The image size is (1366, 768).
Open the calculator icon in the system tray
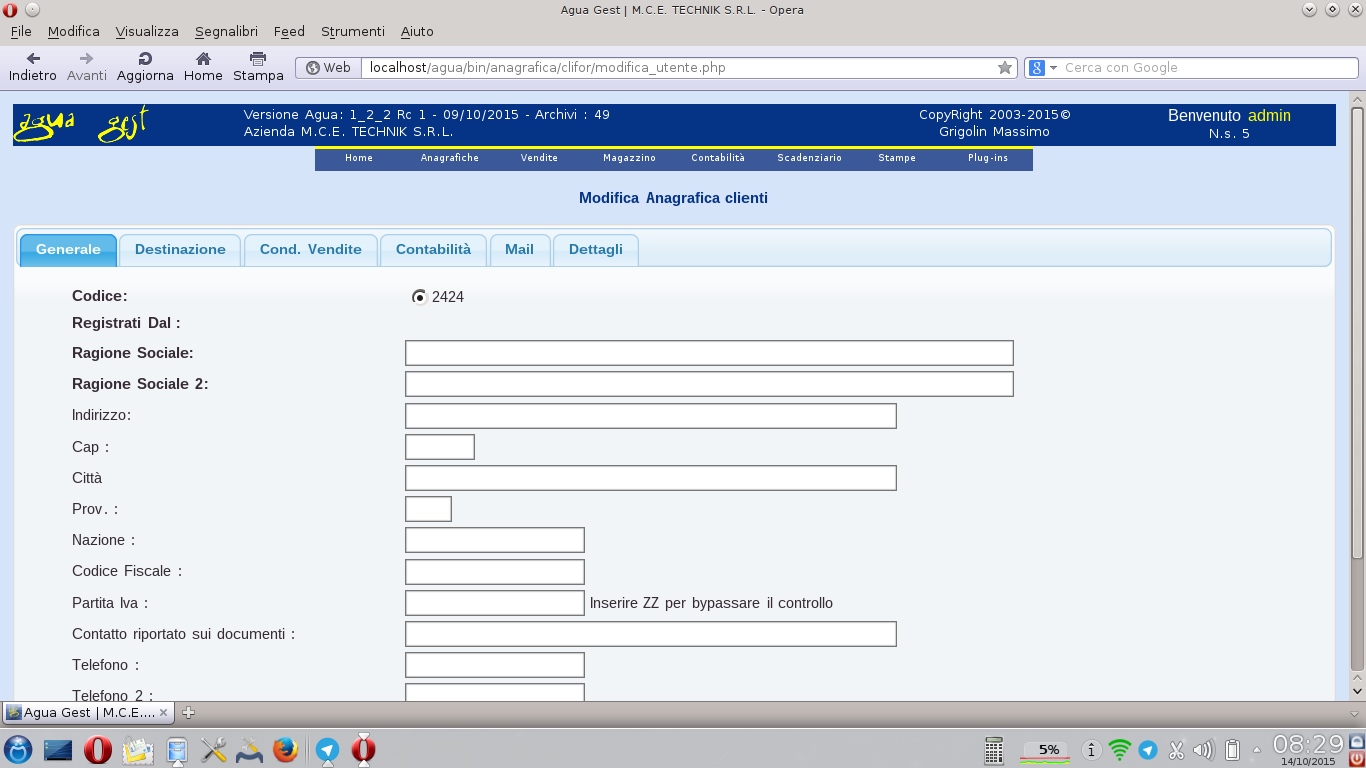tap(993, 748)
